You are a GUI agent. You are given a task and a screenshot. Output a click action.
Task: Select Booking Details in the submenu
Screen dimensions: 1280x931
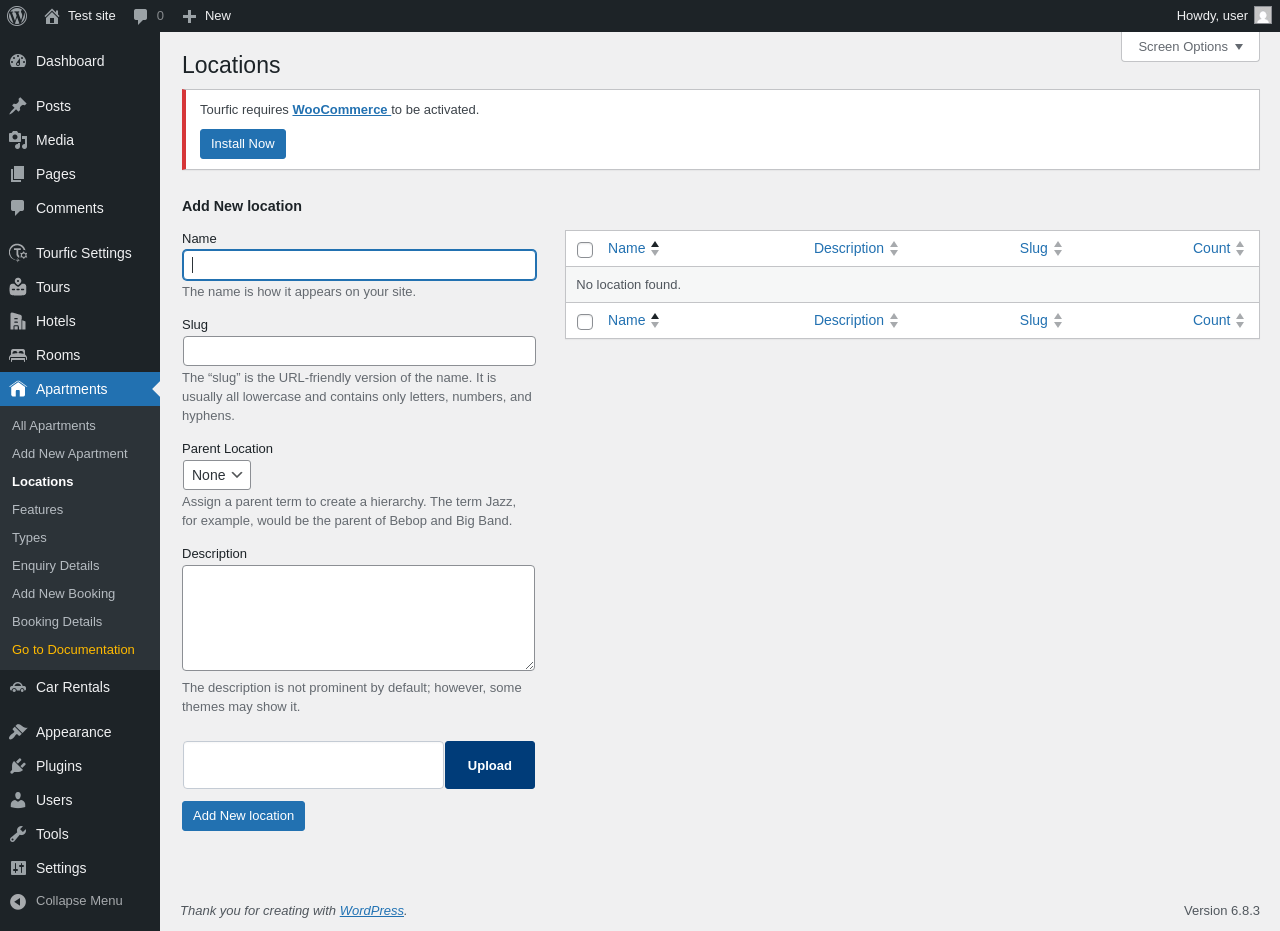57,621
